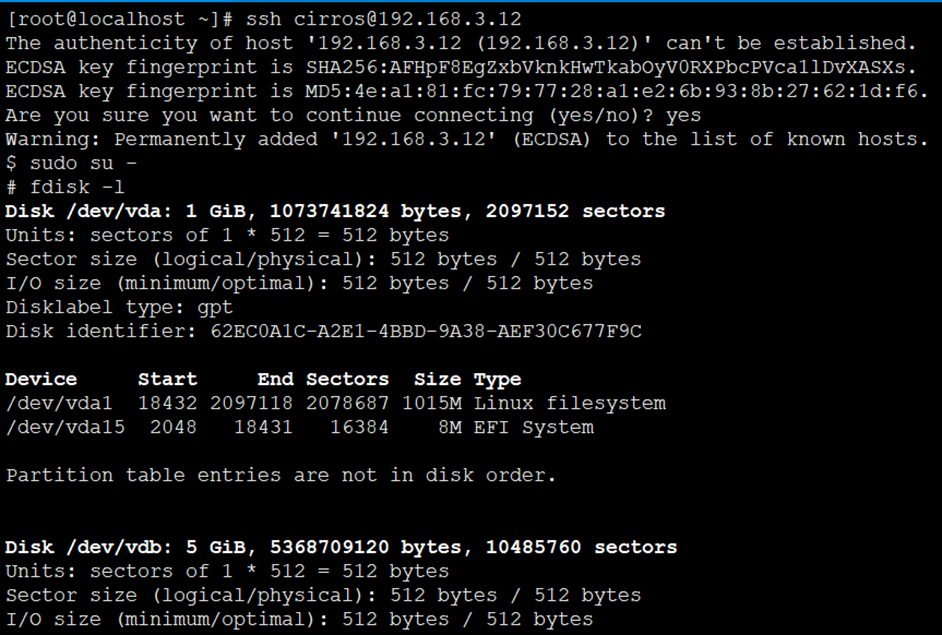Click the 'Device' column header
The width and height of the screenshot is (942, 635).
point(41,379)
